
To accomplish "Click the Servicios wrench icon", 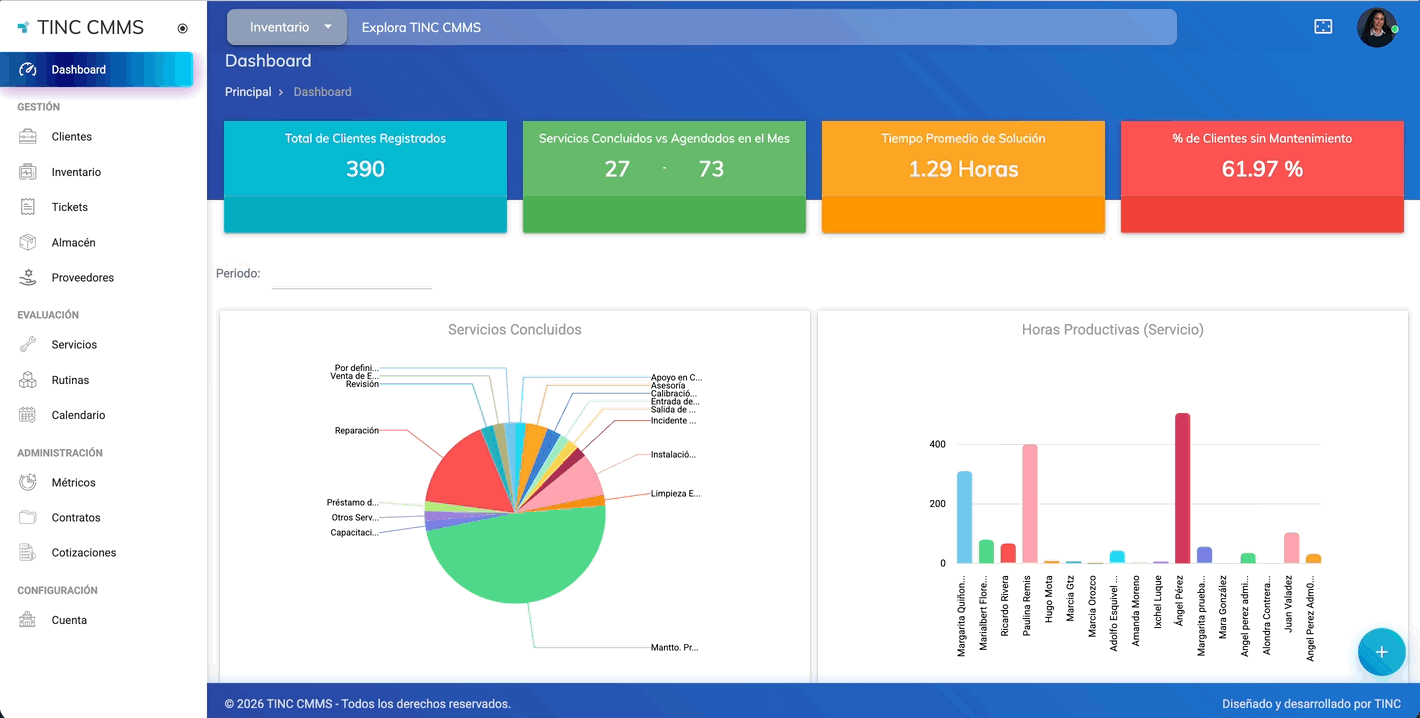I will (x=28, y=345).
